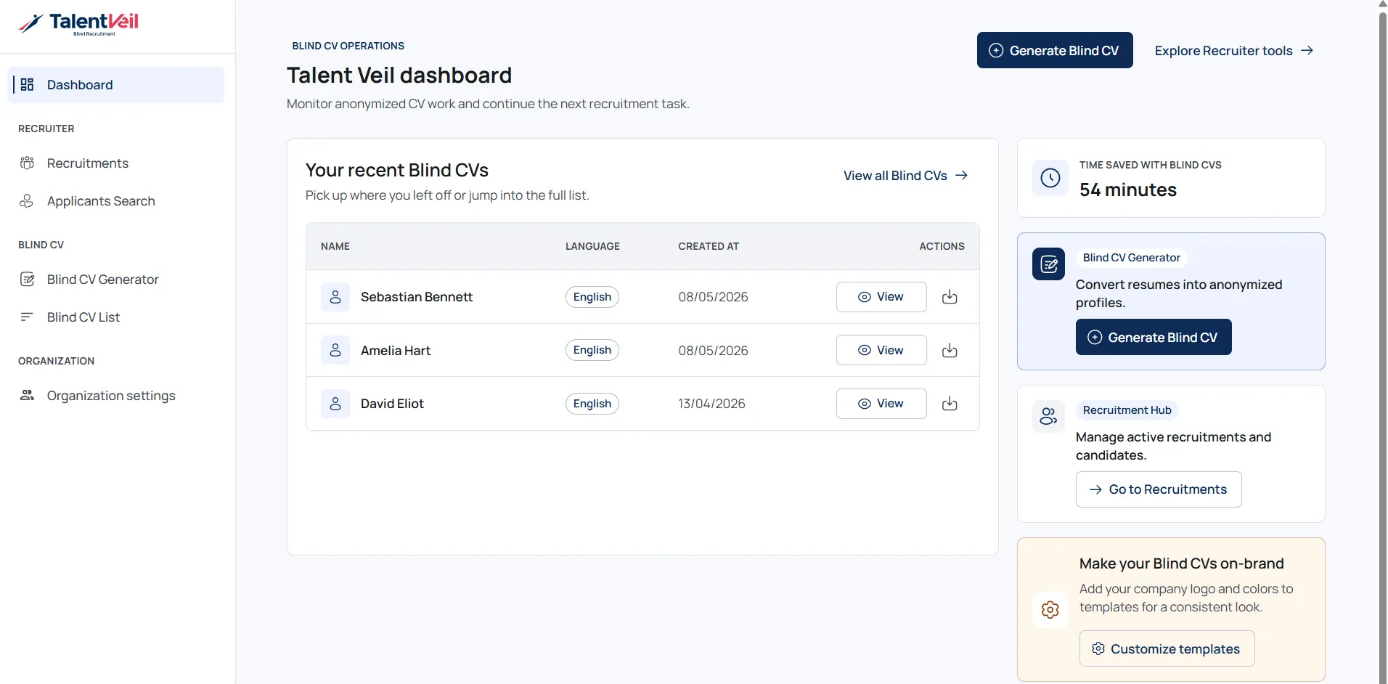The height and width of the screenshot is (684, 1388).
Task: Download David Eliot's Blind CV
Action: coord(950,404)
